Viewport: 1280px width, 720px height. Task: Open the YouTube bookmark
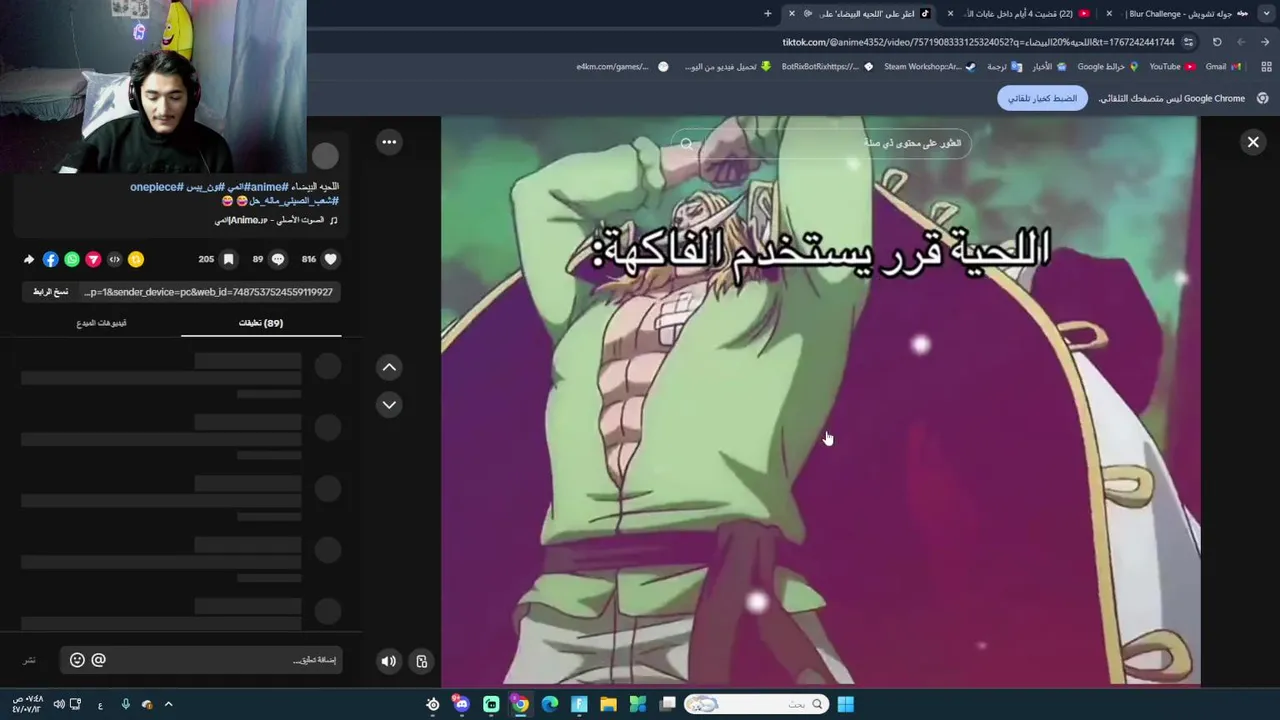[x=1171, y=67]
